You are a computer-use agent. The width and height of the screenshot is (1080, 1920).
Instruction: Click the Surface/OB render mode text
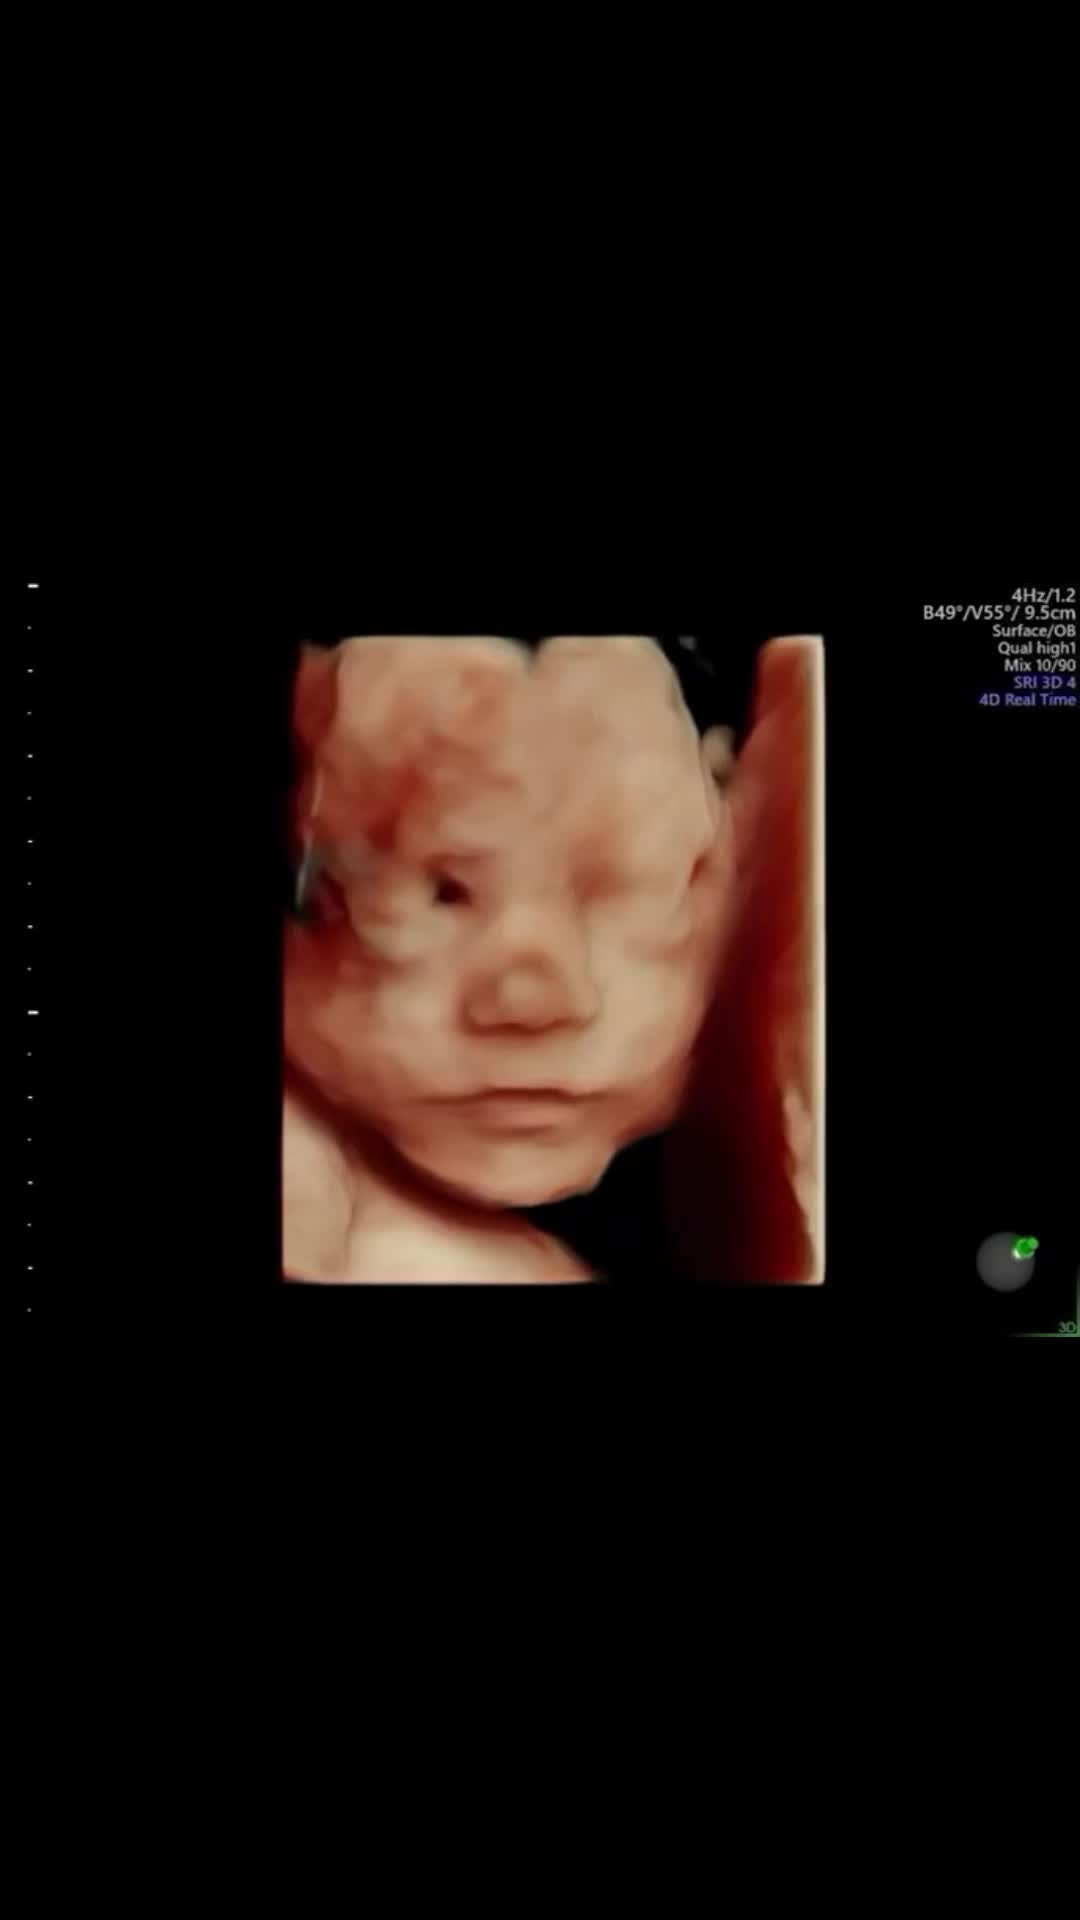click(x=1033, y=631)
